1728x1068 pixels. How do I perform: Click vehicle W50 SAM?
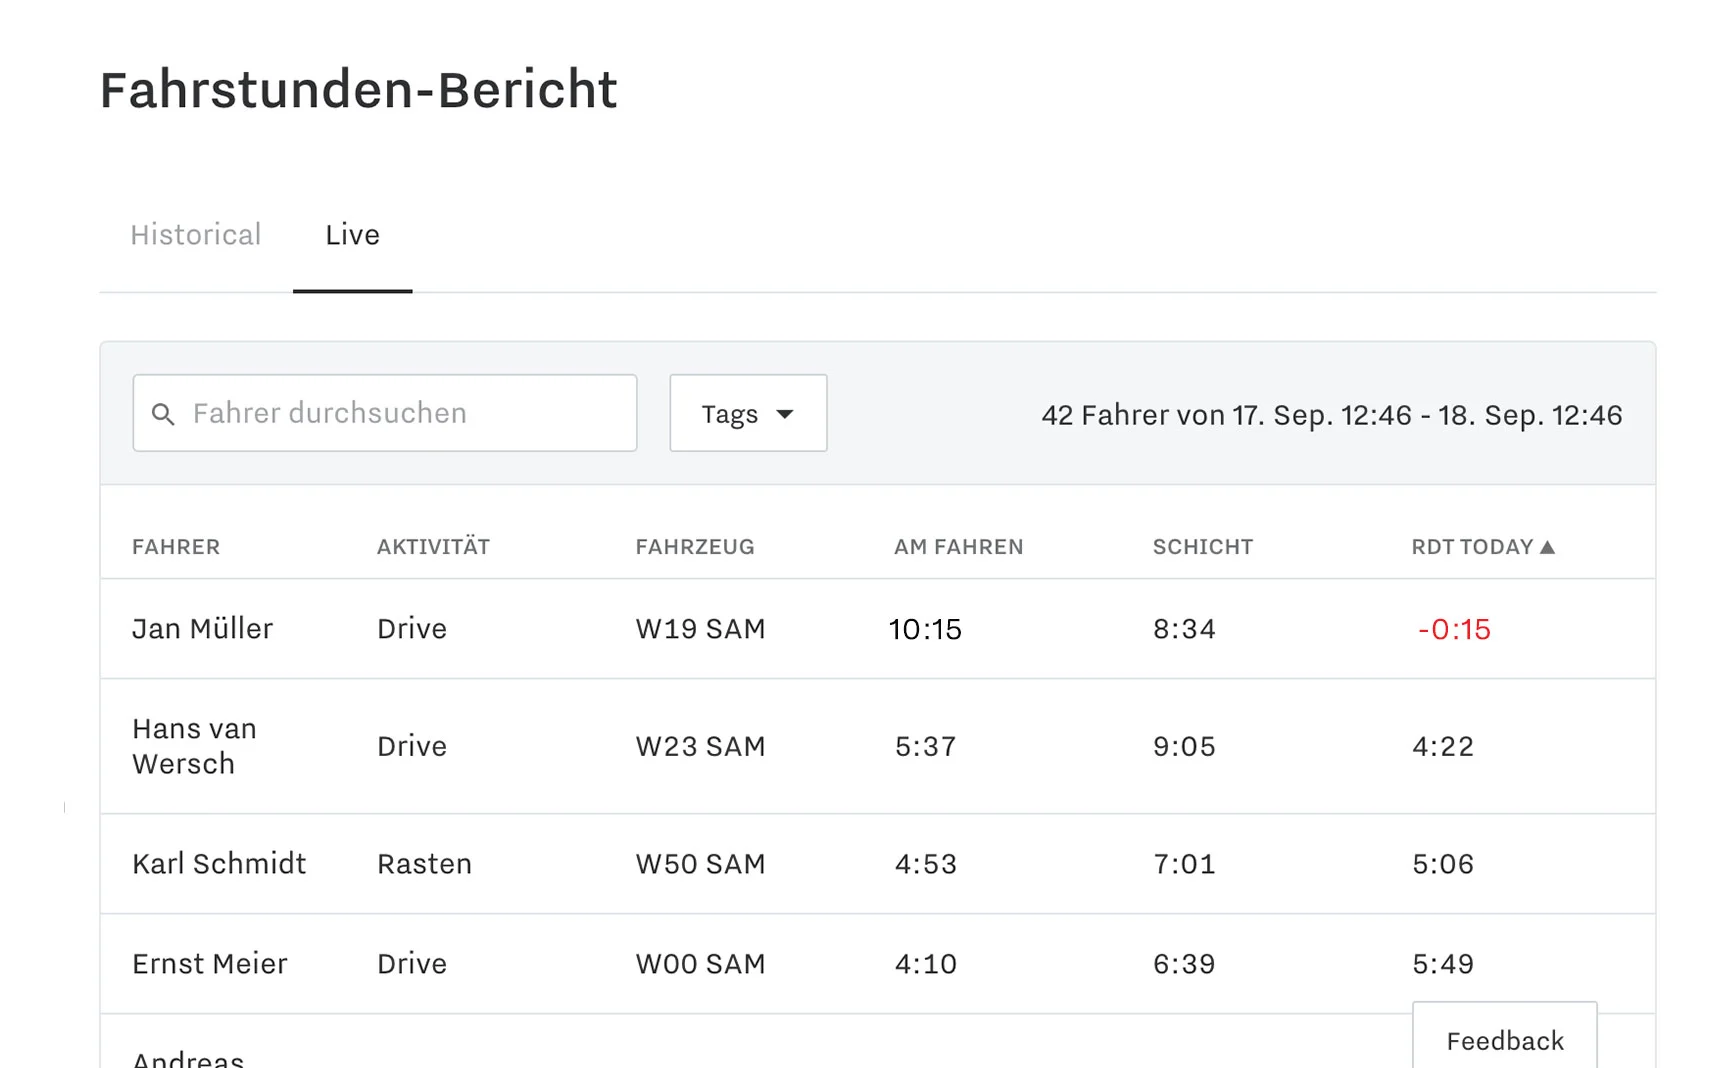700,864
